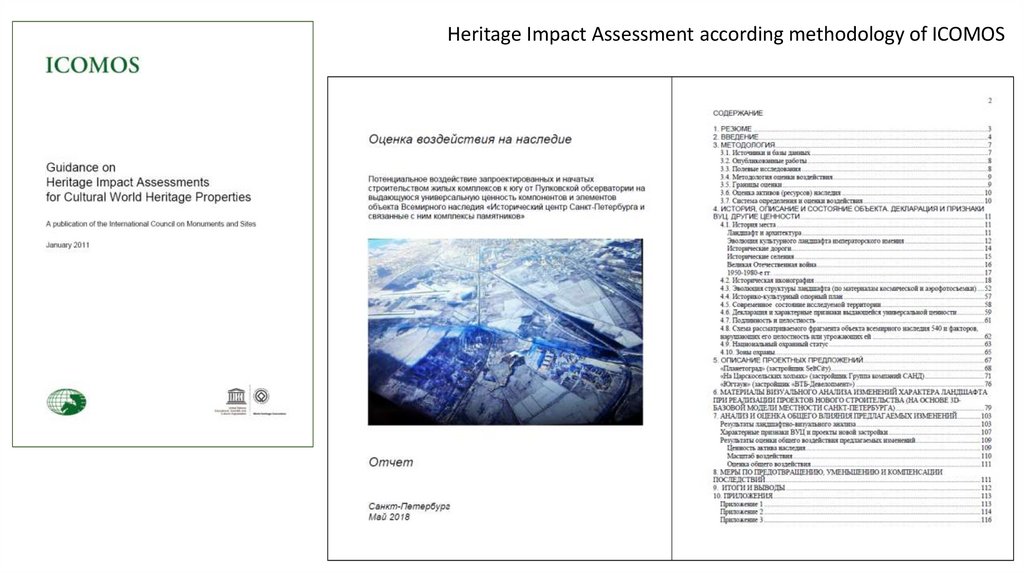Open the '10. ПРИЛОЖЕНИЯ' contents entry
1024x574 pixels.
(743, 496)
